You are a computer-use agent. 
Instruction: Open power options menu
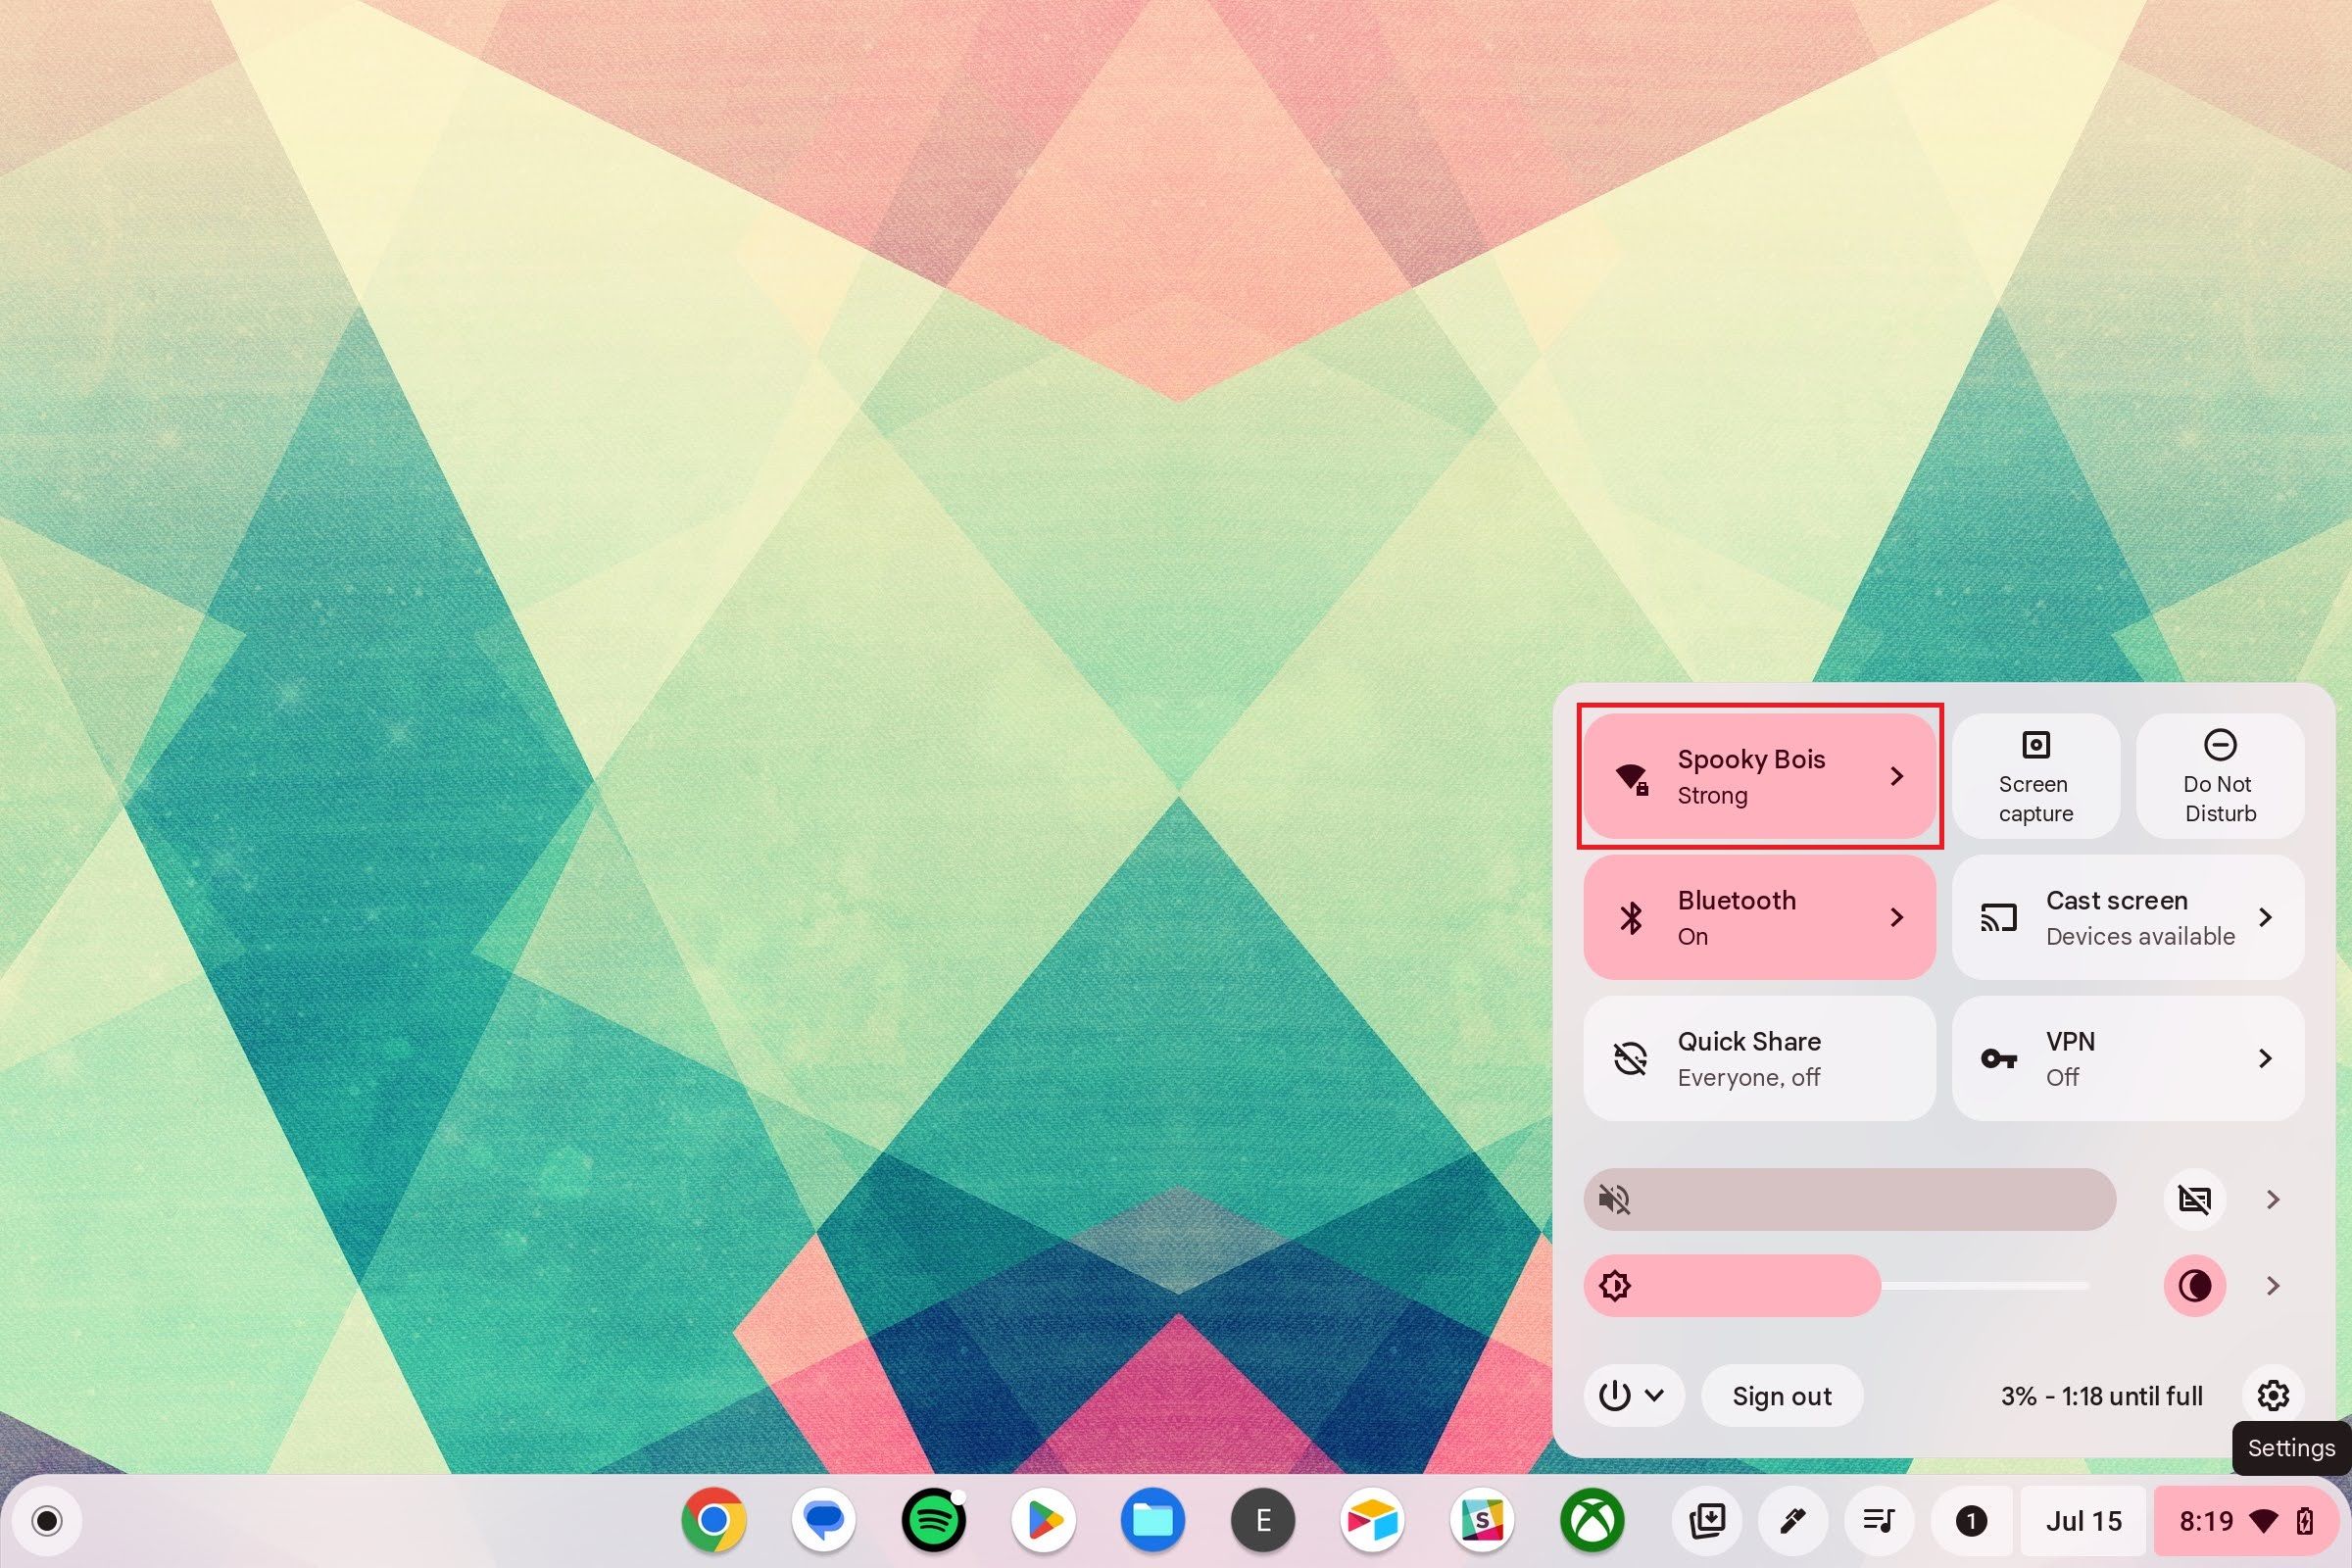coord(1628,1395)
